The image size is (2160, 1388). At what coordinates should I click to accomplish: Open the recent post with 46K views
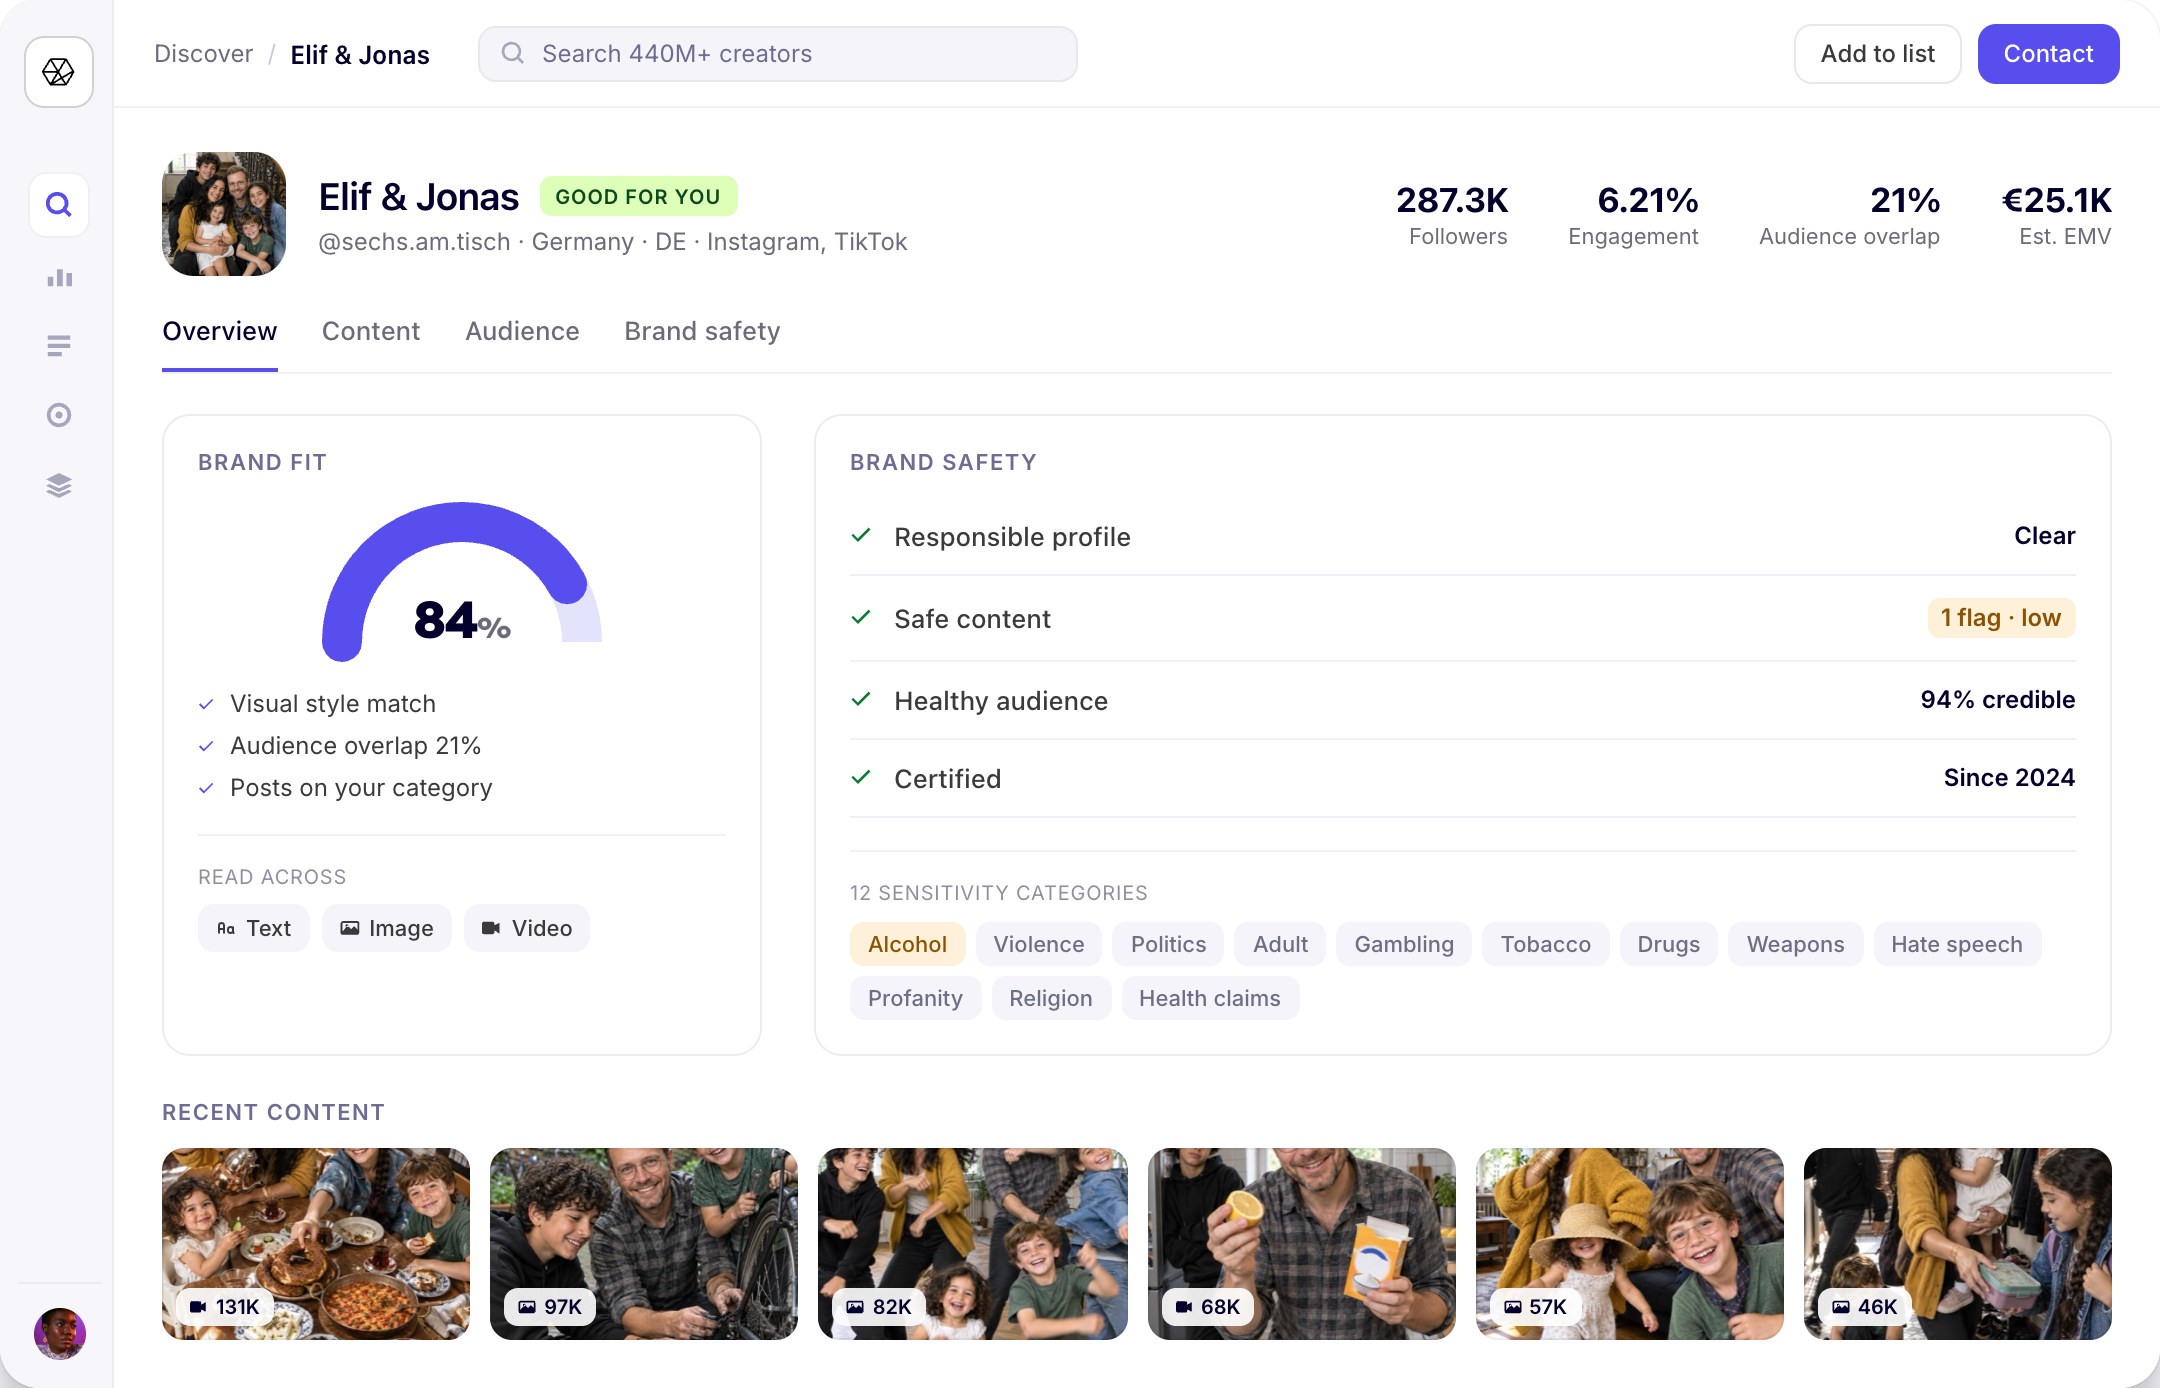tap(1958, 1244)
